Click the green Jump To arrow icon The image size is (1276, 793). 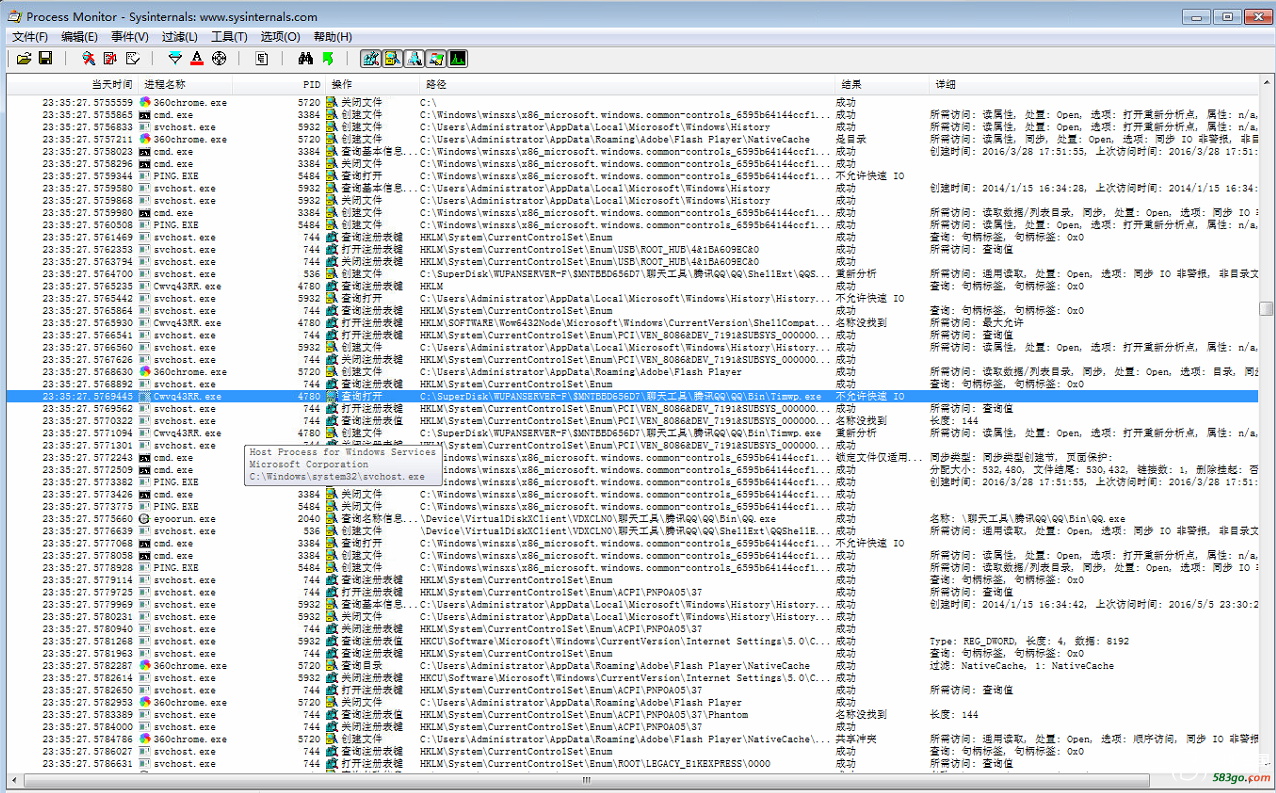coord(327,59)
